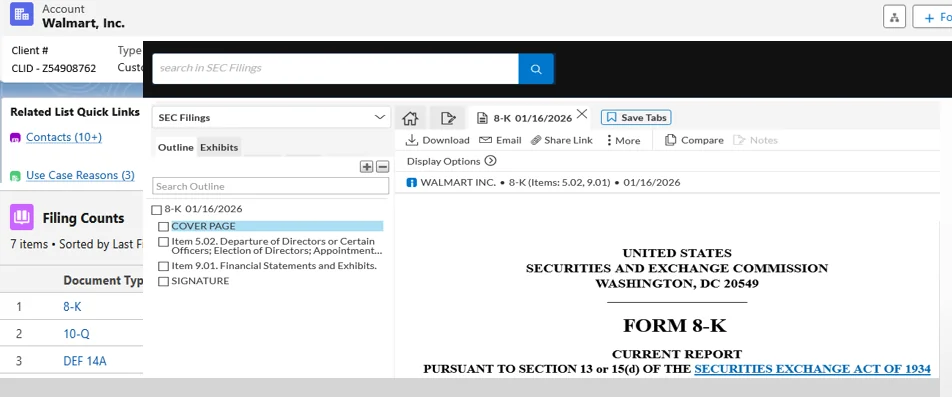
Task: Download the filing document
Action: tap(437, 140)
